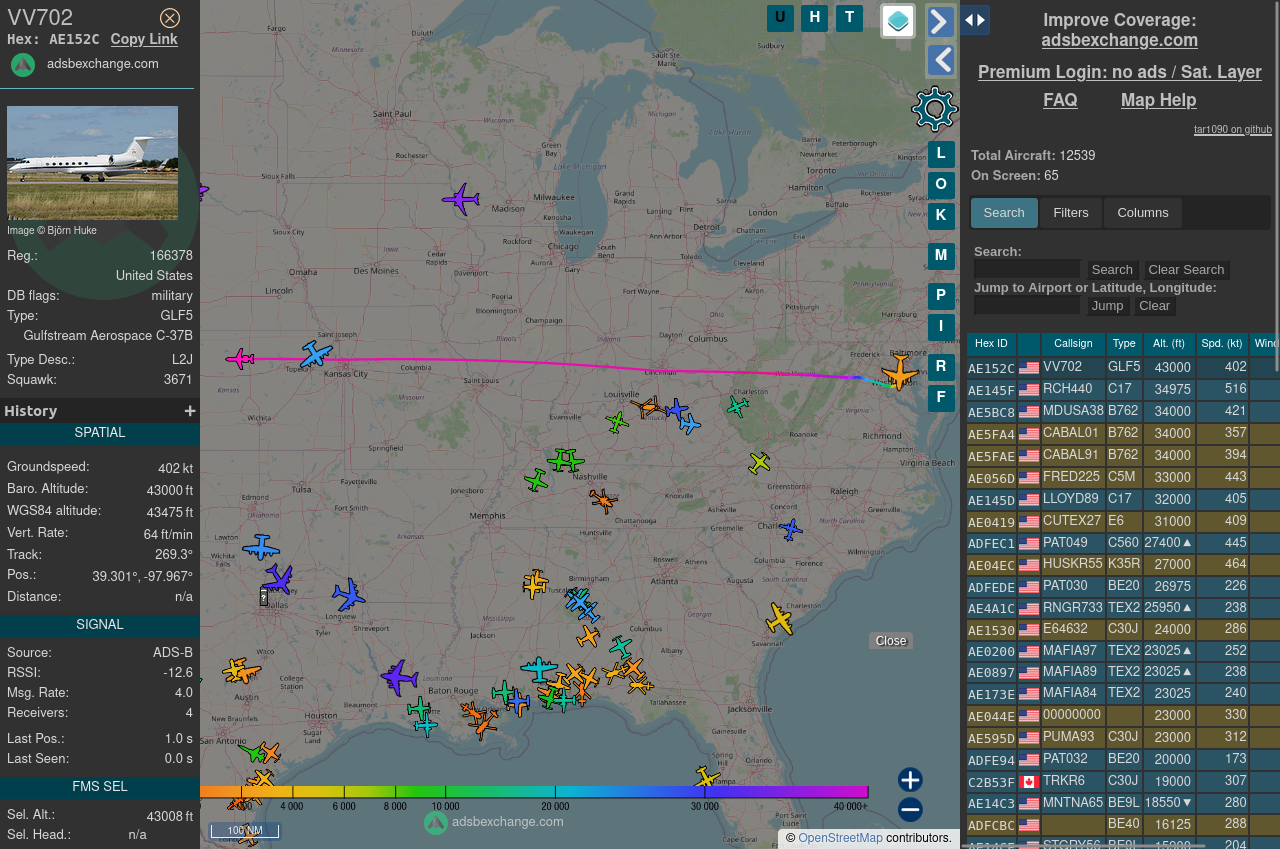Screen dimensions: 1280x849
Task: Select the purple aircraft west of Baton Rouge
Action: 400,677
